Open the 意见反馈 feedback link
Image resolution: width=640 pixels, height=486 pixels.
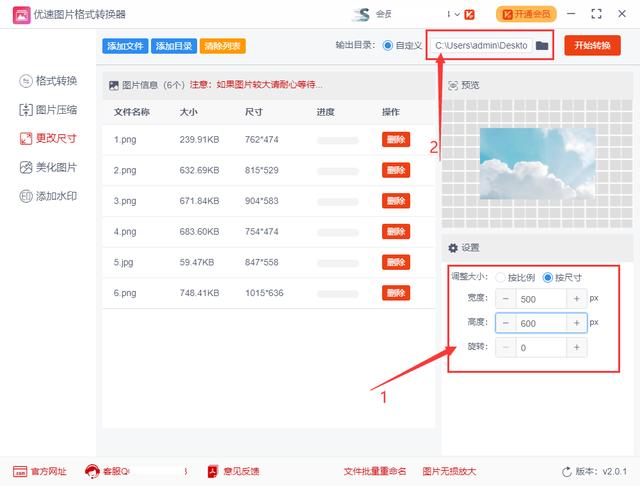tap(233, 472)
